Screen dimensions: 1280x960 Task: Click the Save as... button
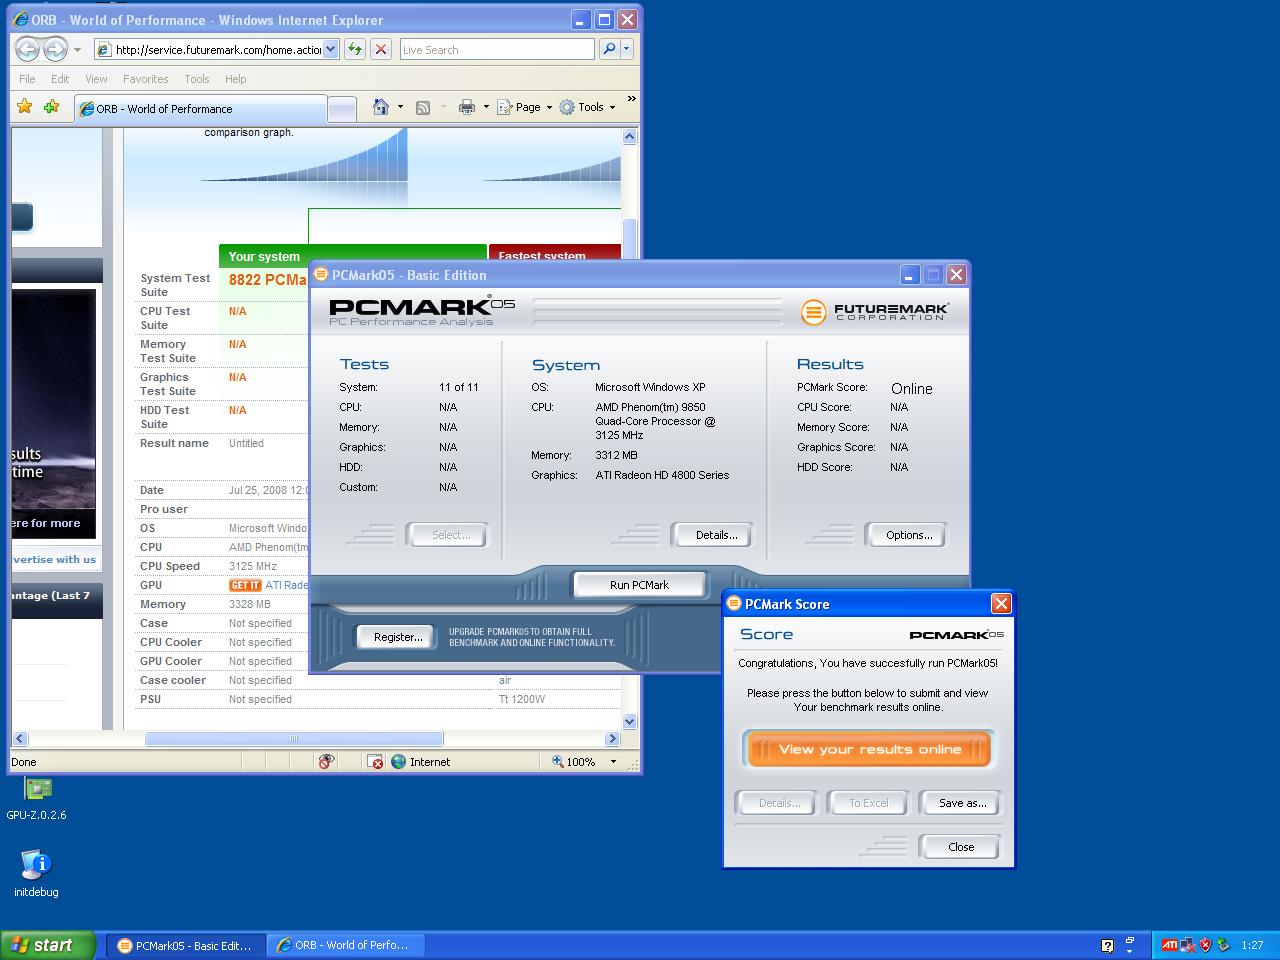[962, 803]
